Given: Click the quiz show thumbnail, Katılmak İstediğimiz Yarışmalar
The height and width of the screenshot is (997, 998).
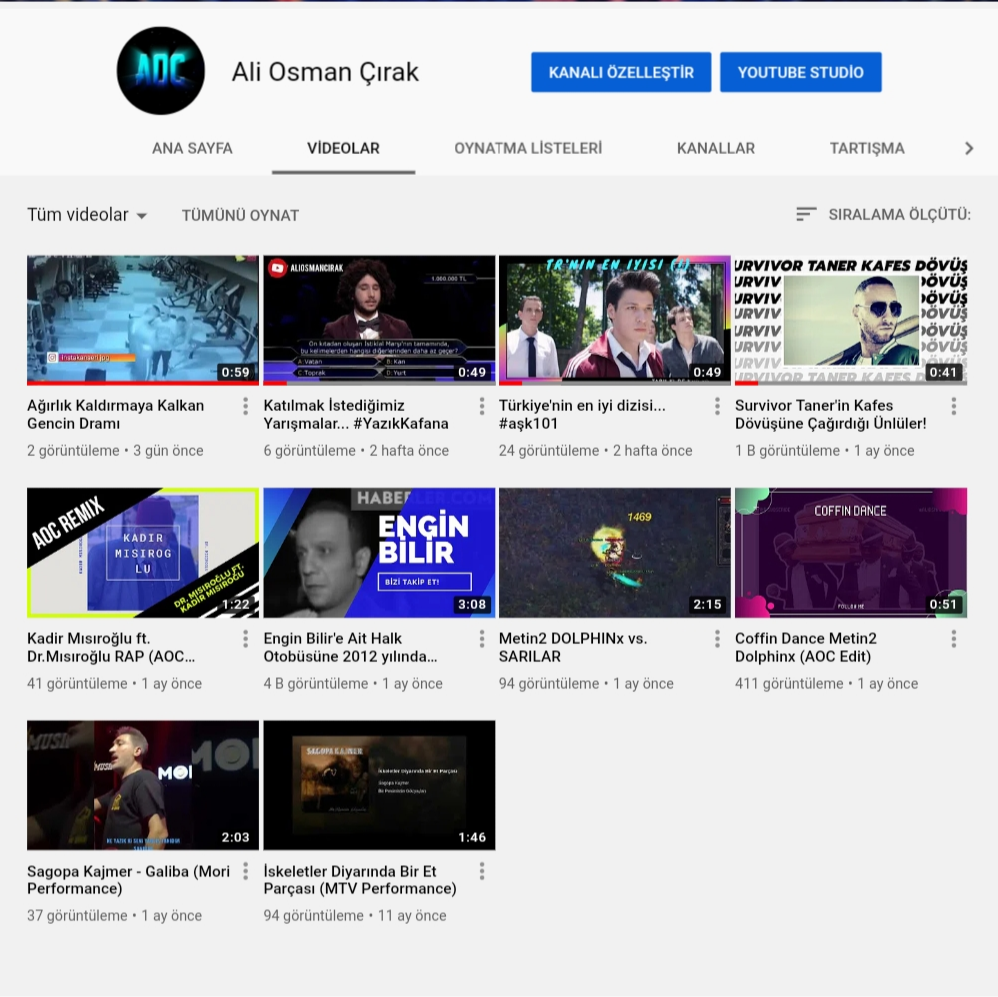Looking at the screenshot, I should [x=379, y=320].
